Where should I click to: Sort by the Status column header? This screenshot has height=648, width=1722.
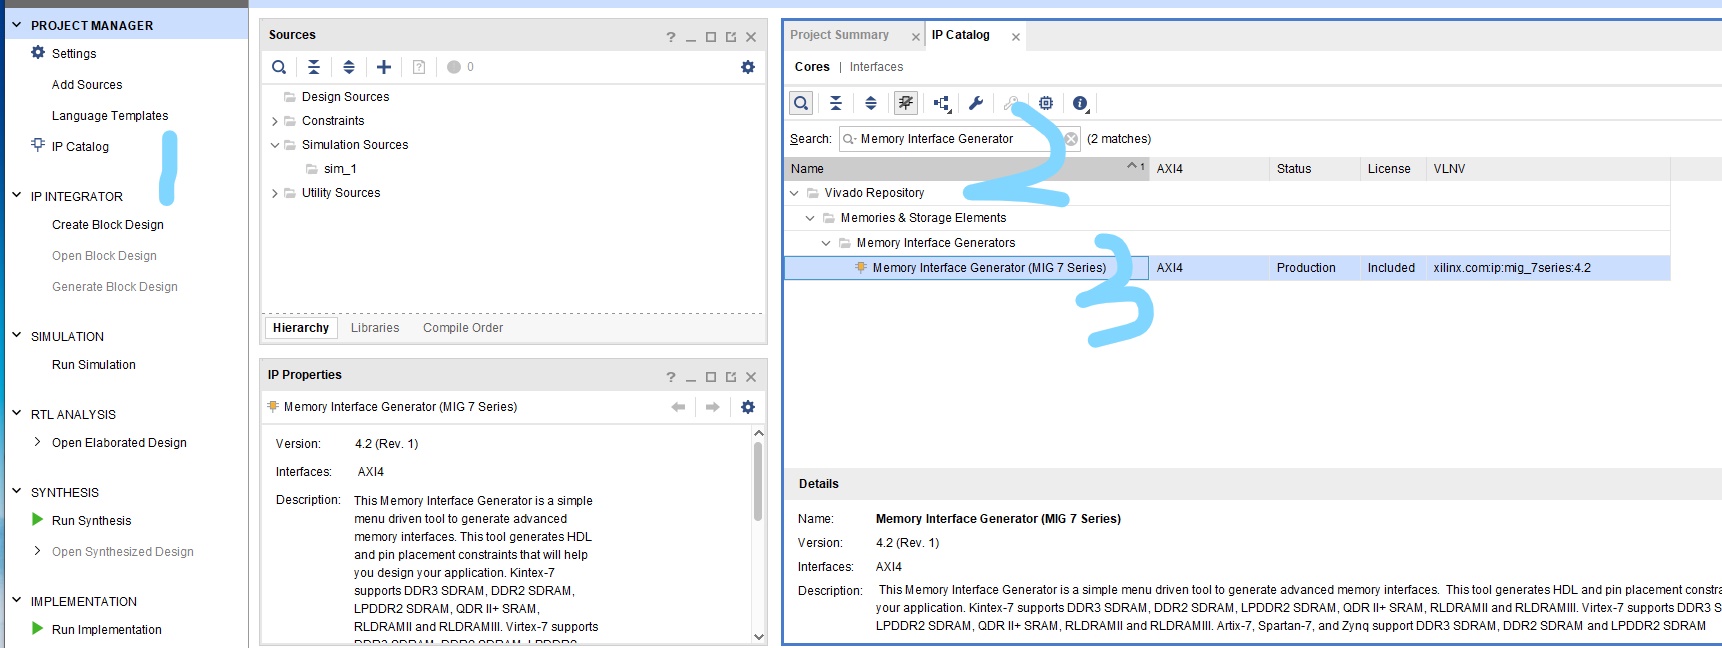(x=1314, y=169)
